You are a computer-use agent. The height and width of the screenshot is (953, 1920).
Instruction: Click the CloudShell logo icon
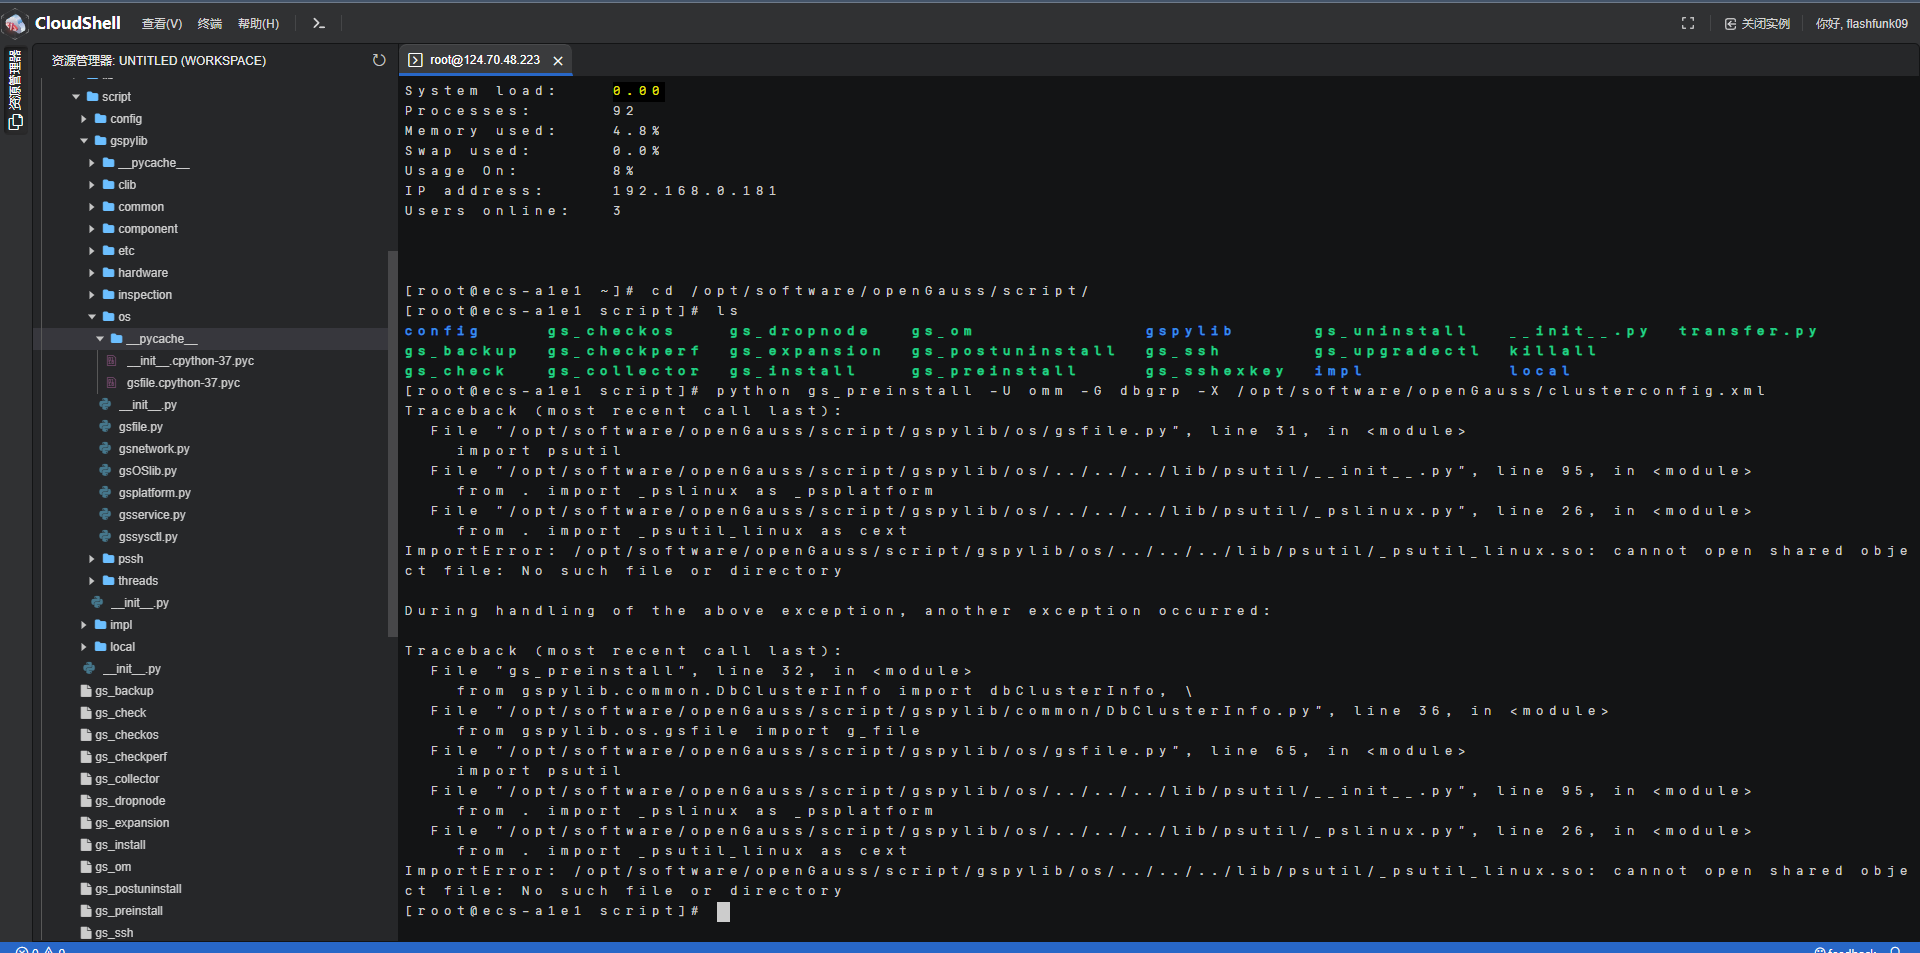16,23
